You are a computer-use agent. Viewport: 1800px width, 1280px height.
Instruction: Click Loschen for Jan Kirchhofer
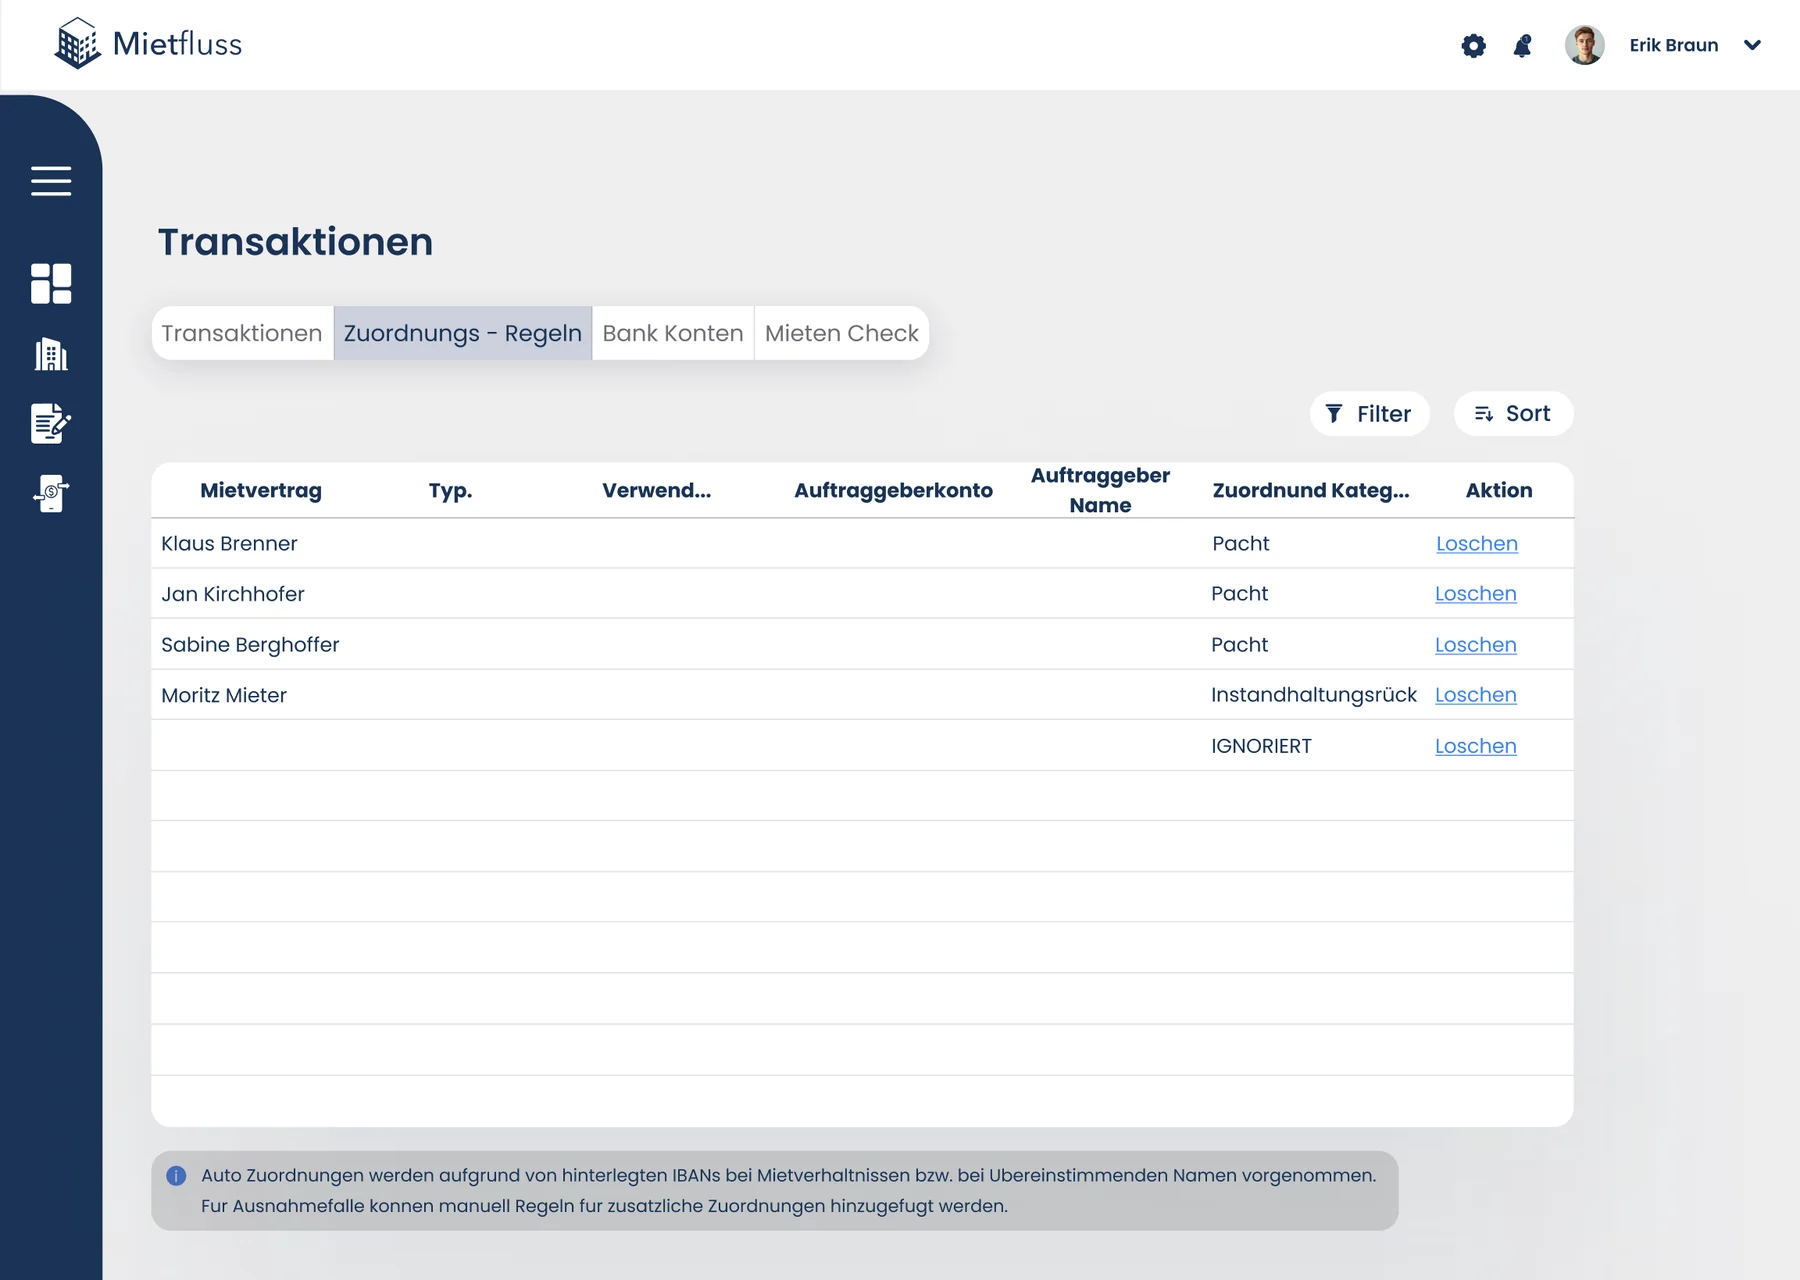tap(1476, 594)
